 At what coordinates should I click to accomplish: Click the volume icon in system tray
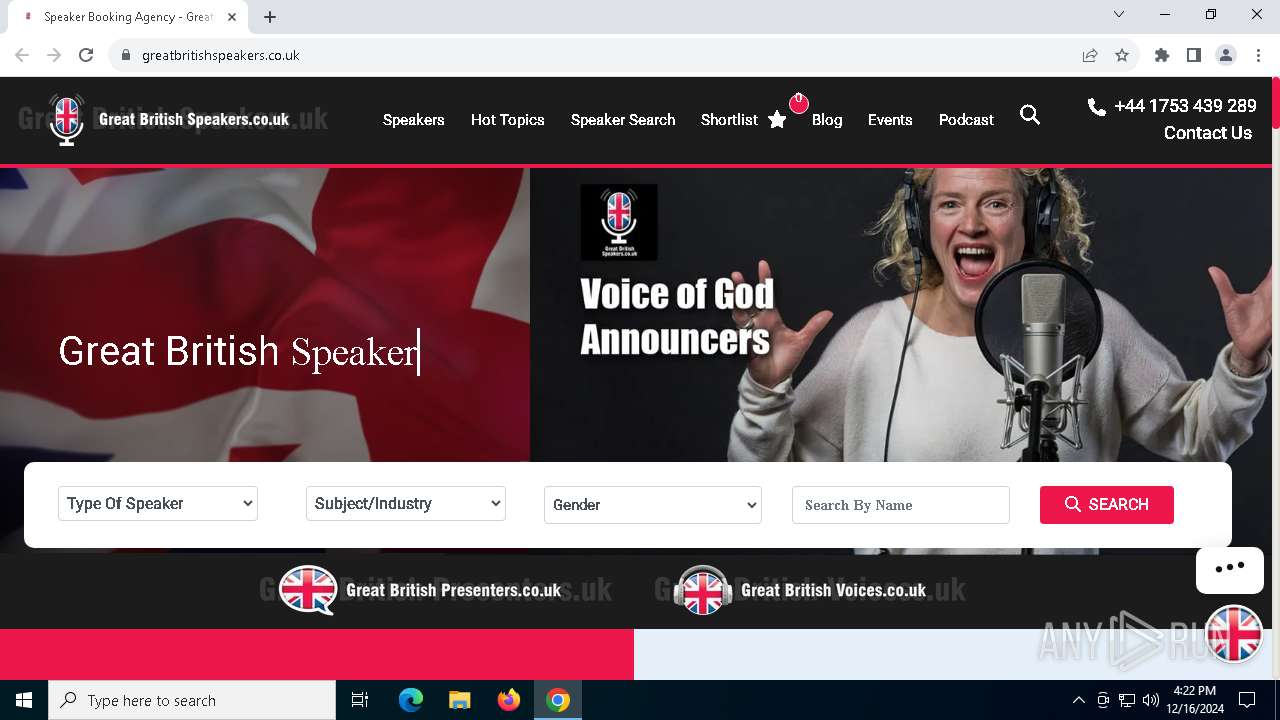click(x=1151, y=700)
